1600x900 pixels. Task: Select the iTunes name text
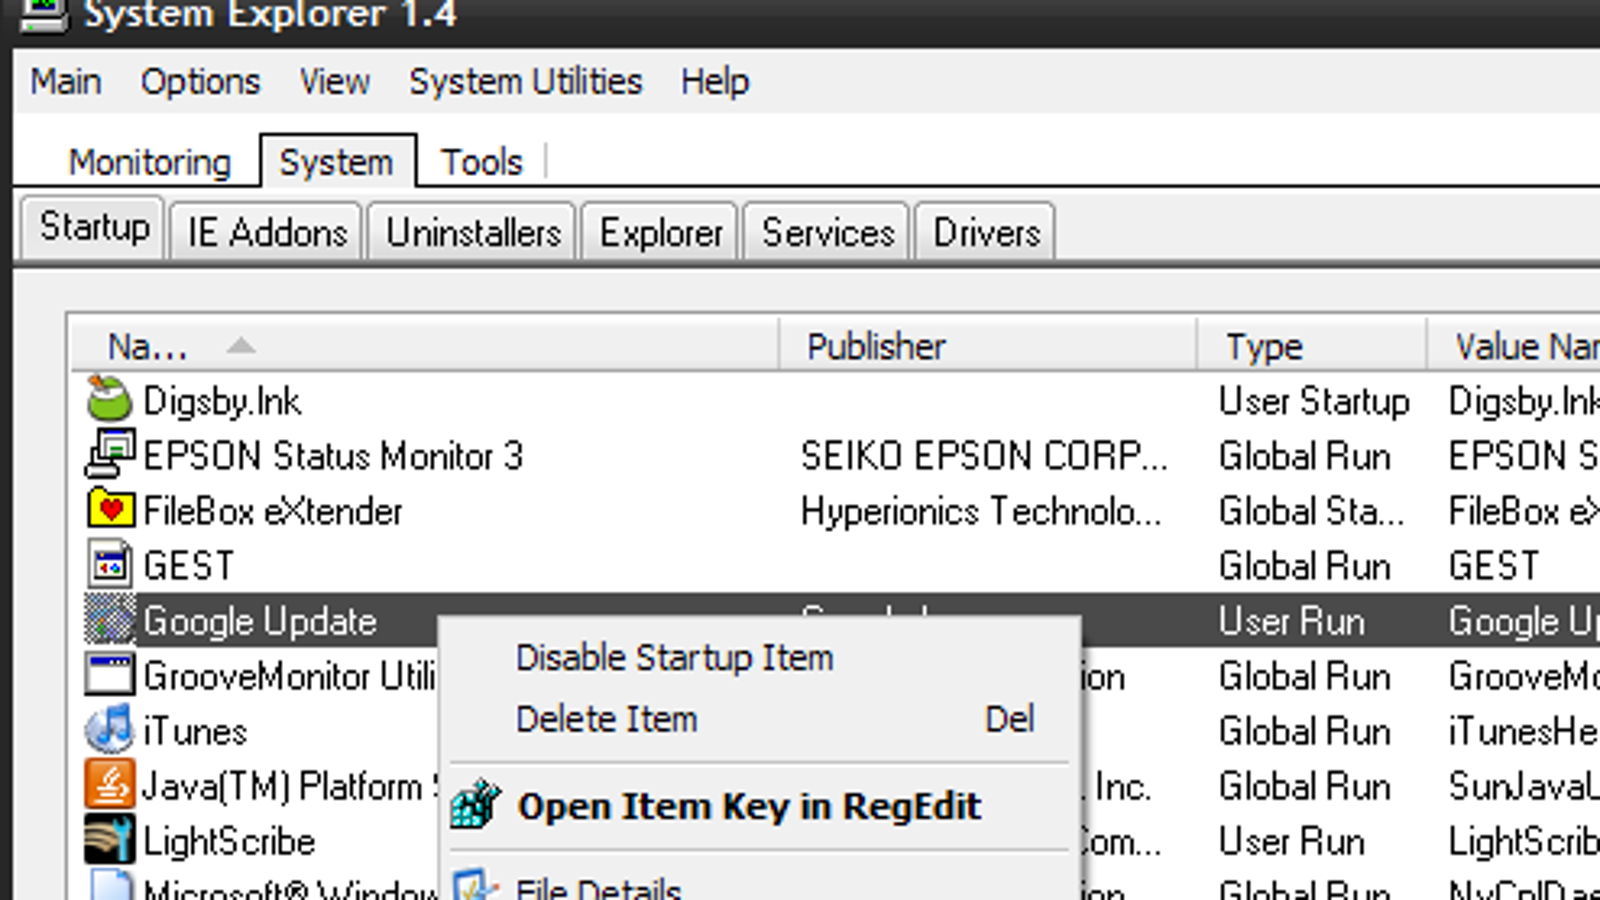pos(194,731)
